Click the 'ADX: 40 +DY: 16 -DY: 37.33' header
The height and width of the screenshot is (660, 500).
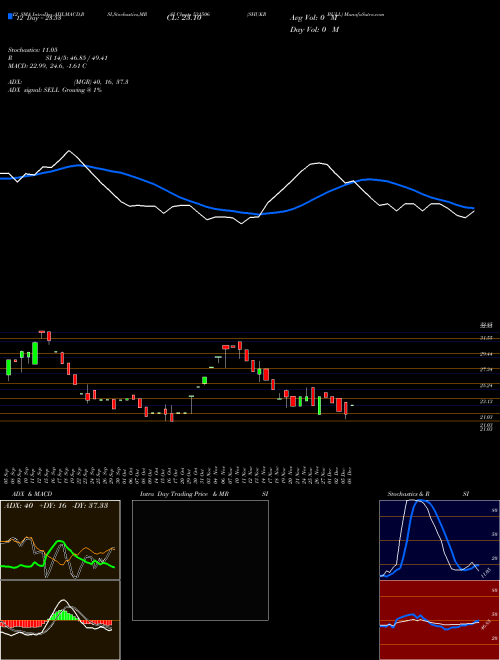click(56, 506)
